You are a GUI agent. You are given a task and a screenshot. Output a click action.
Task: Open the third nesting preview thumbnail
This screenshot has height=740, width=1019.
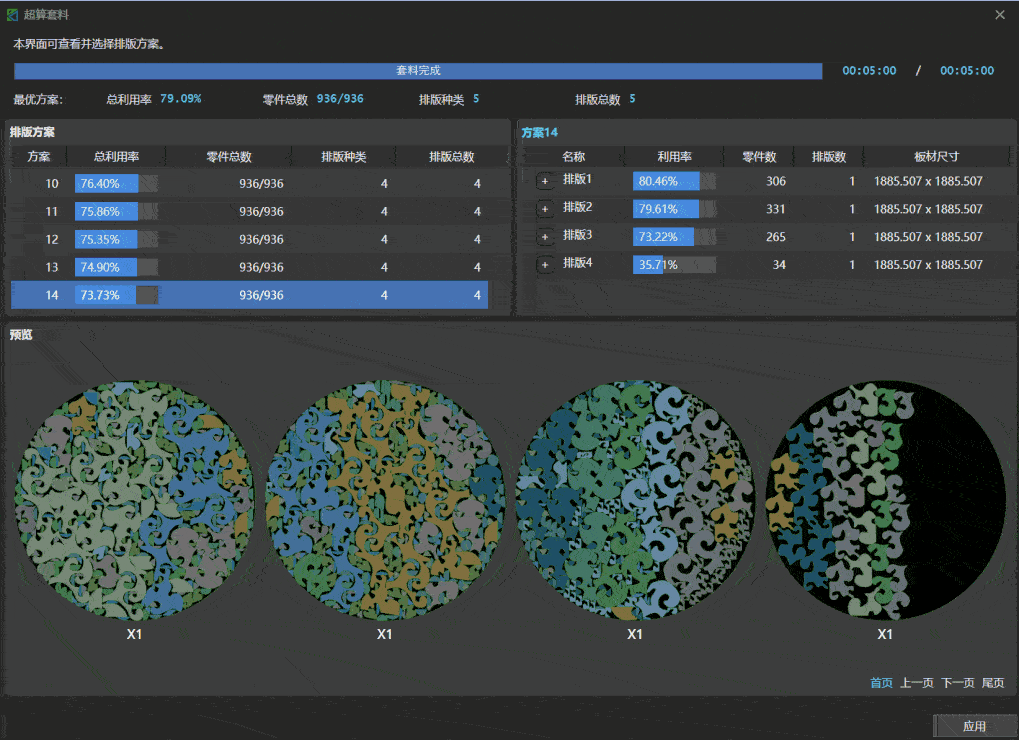point(635,500)
